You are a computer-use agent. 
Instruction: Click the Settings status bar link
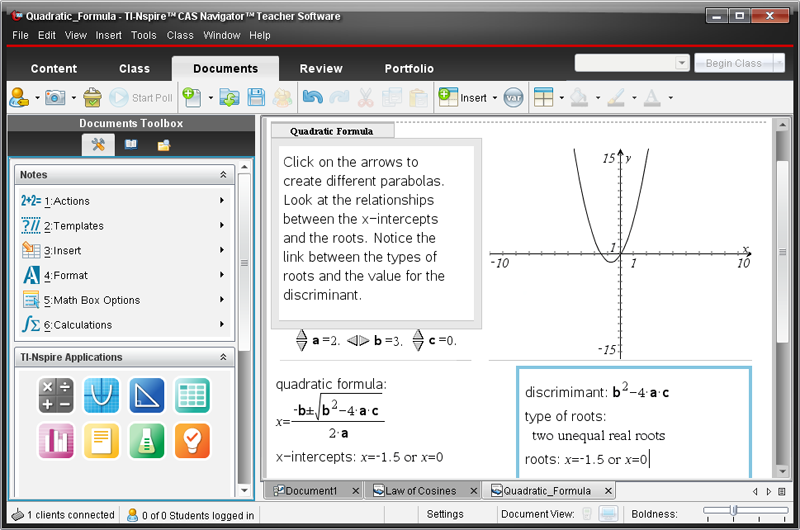445,514
